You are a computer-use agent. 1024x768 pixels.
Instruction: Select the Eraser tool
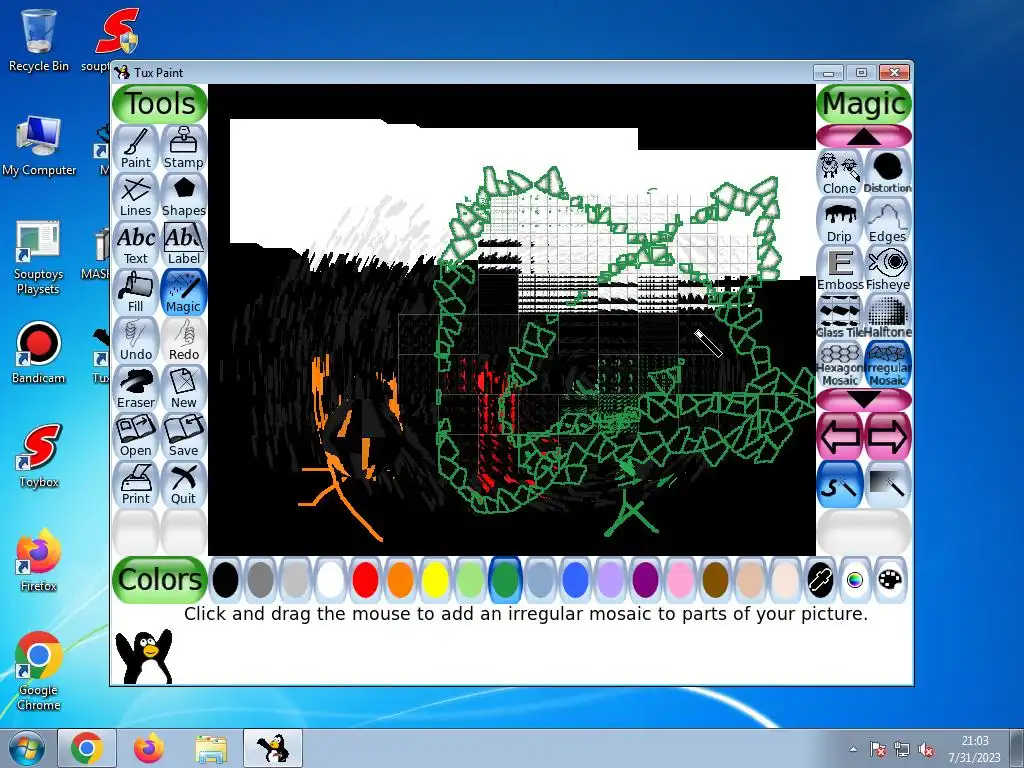click(136, 388)
